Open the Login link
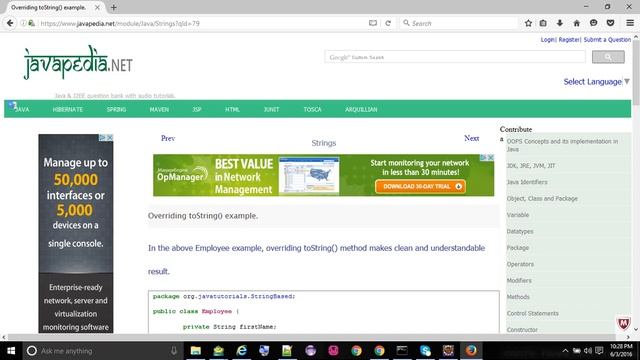 point(548,40)
